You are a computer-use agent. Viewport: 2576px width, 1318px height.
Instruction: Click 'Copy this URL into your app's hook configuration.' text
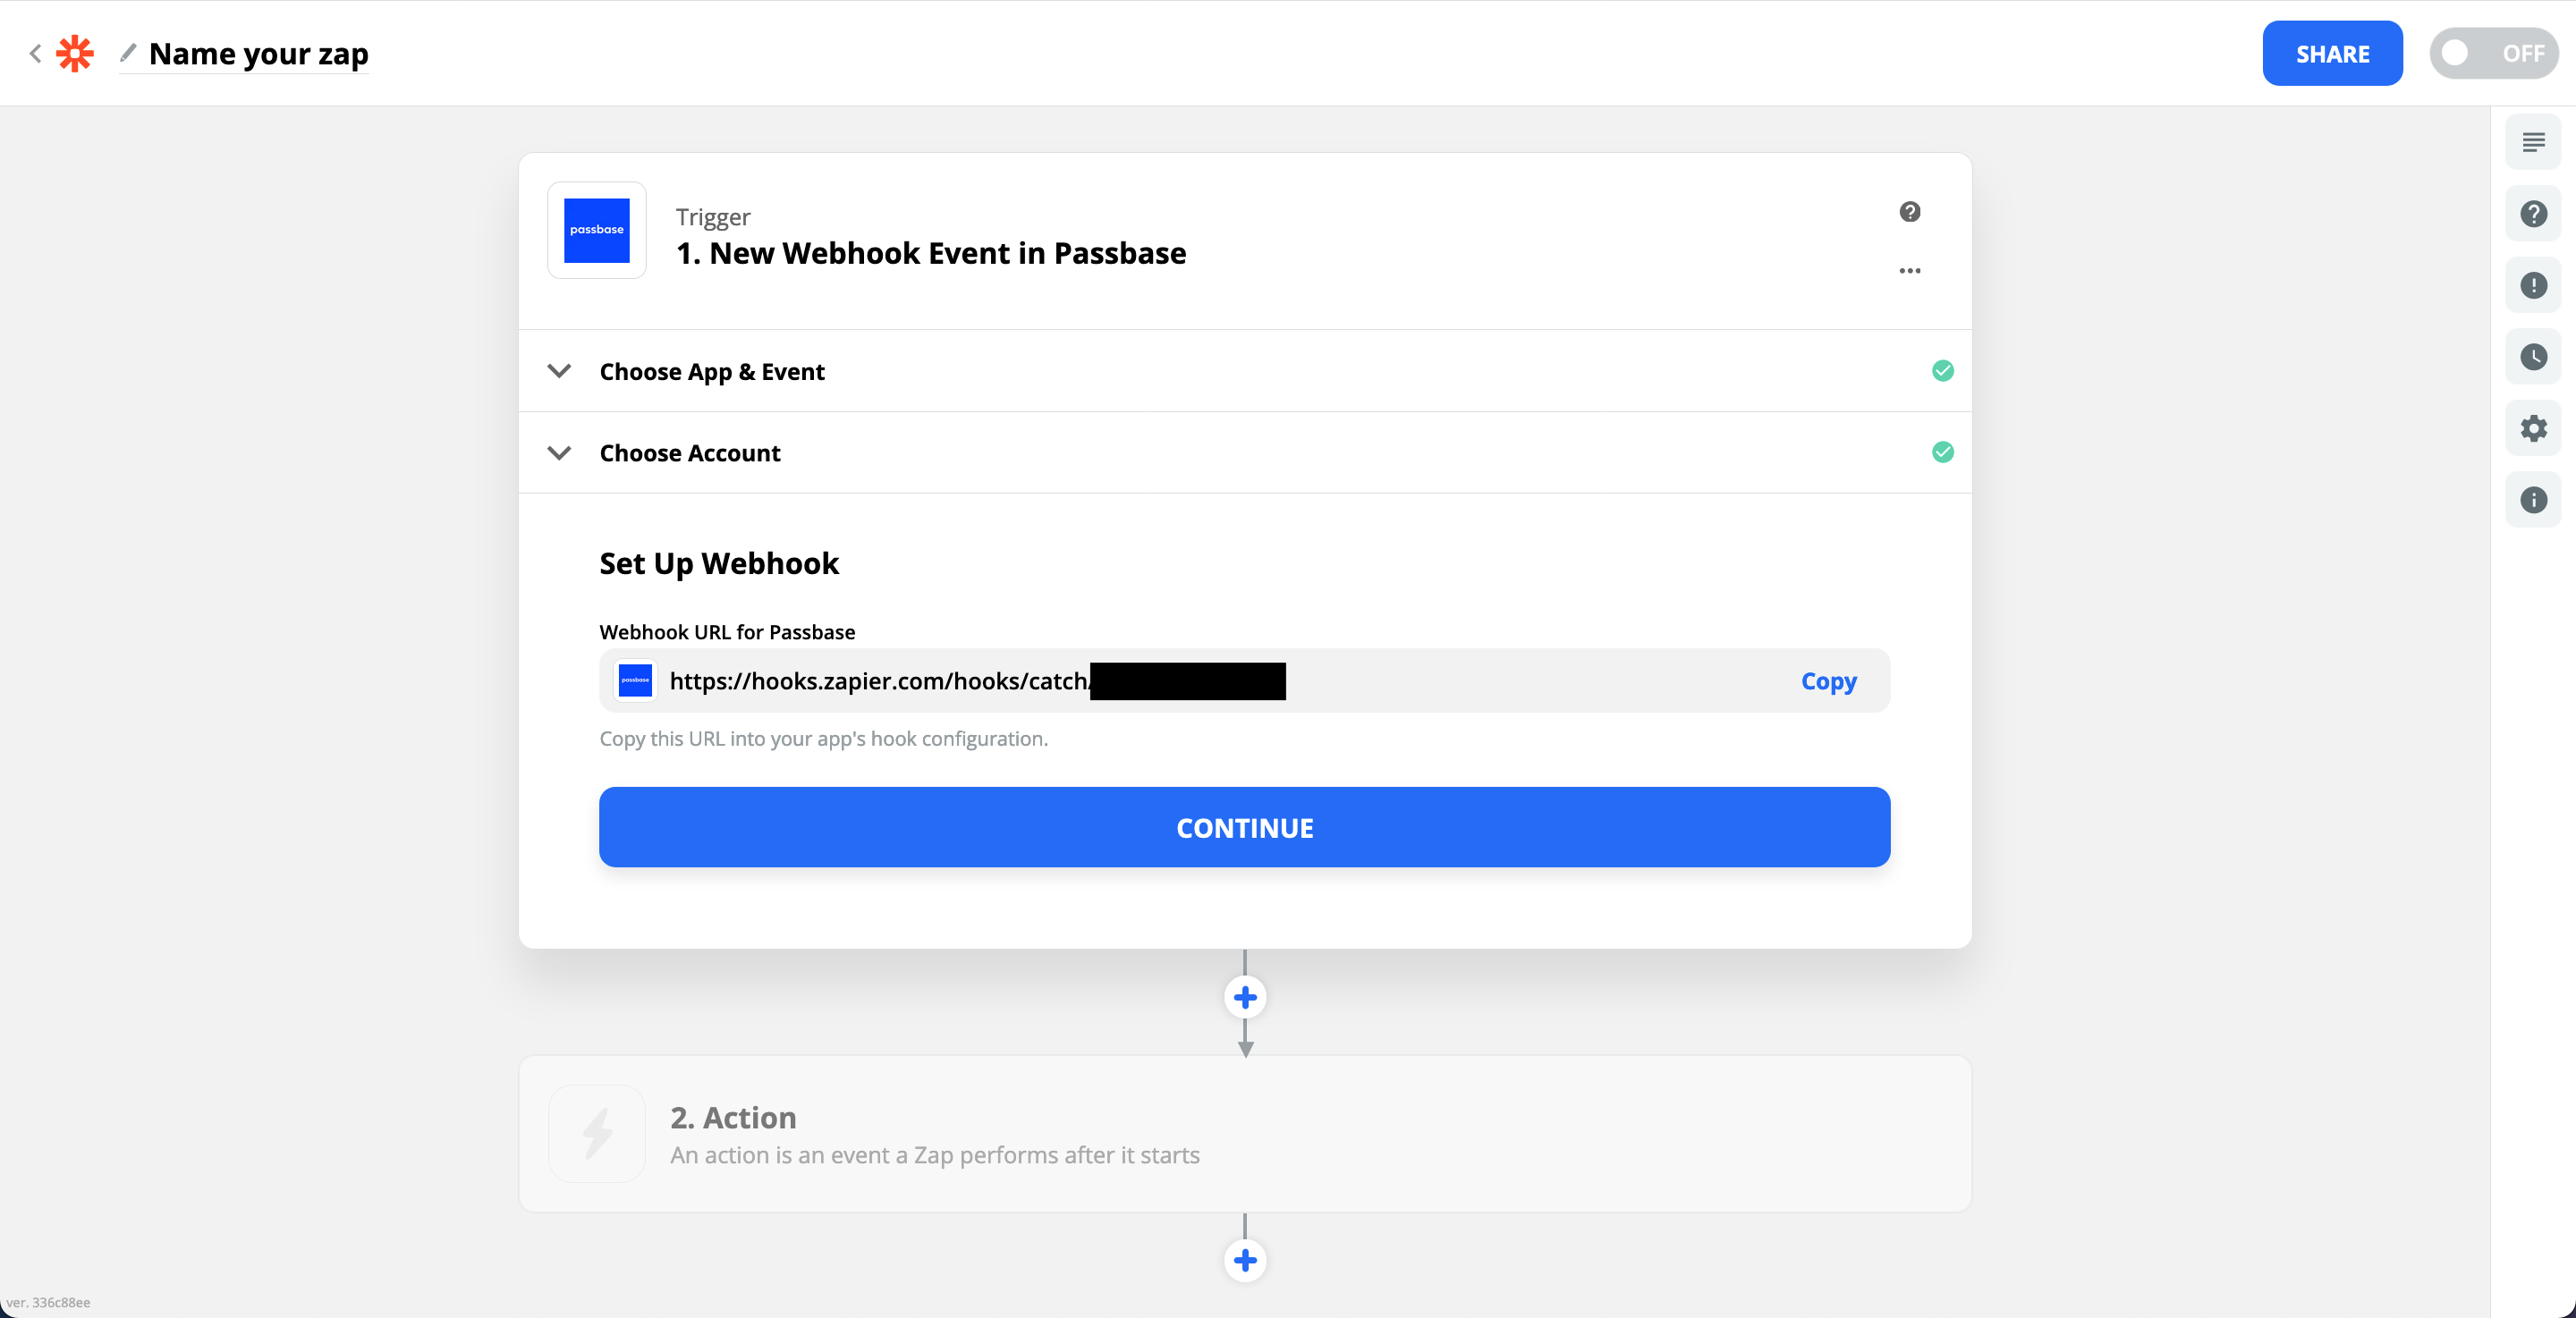(823, 739)
